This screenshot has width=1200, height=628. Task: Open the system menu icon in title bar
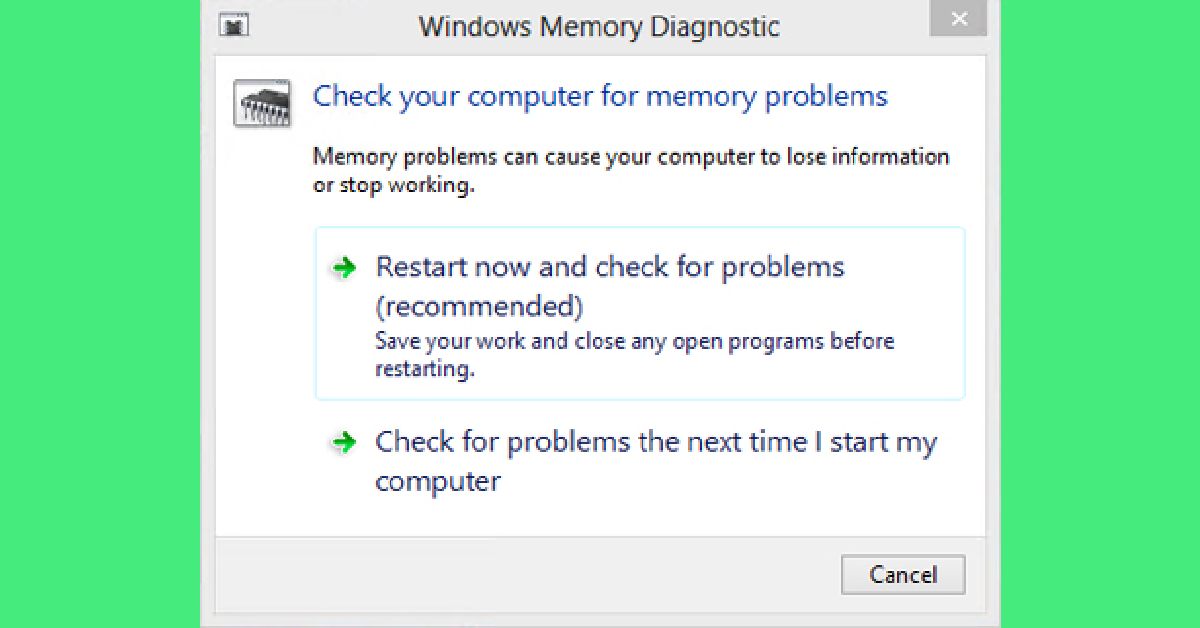234,26
